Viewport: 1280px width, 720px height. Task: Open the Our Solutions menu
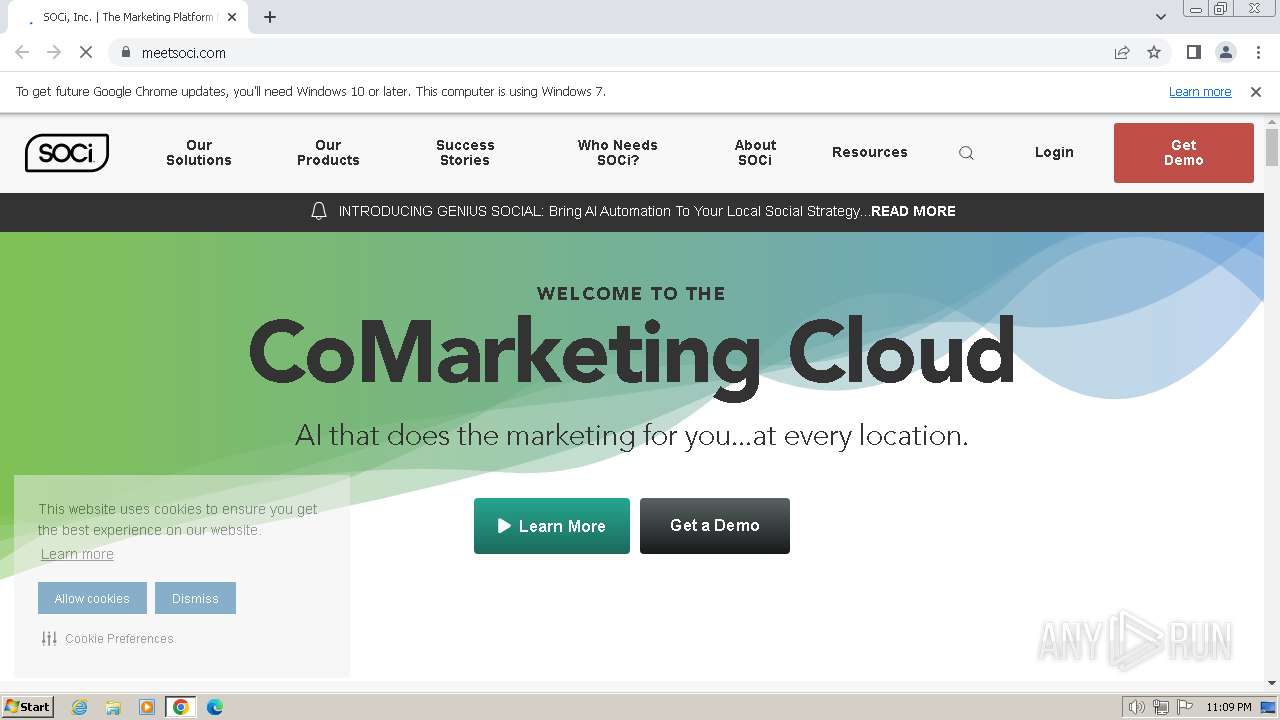199,153
